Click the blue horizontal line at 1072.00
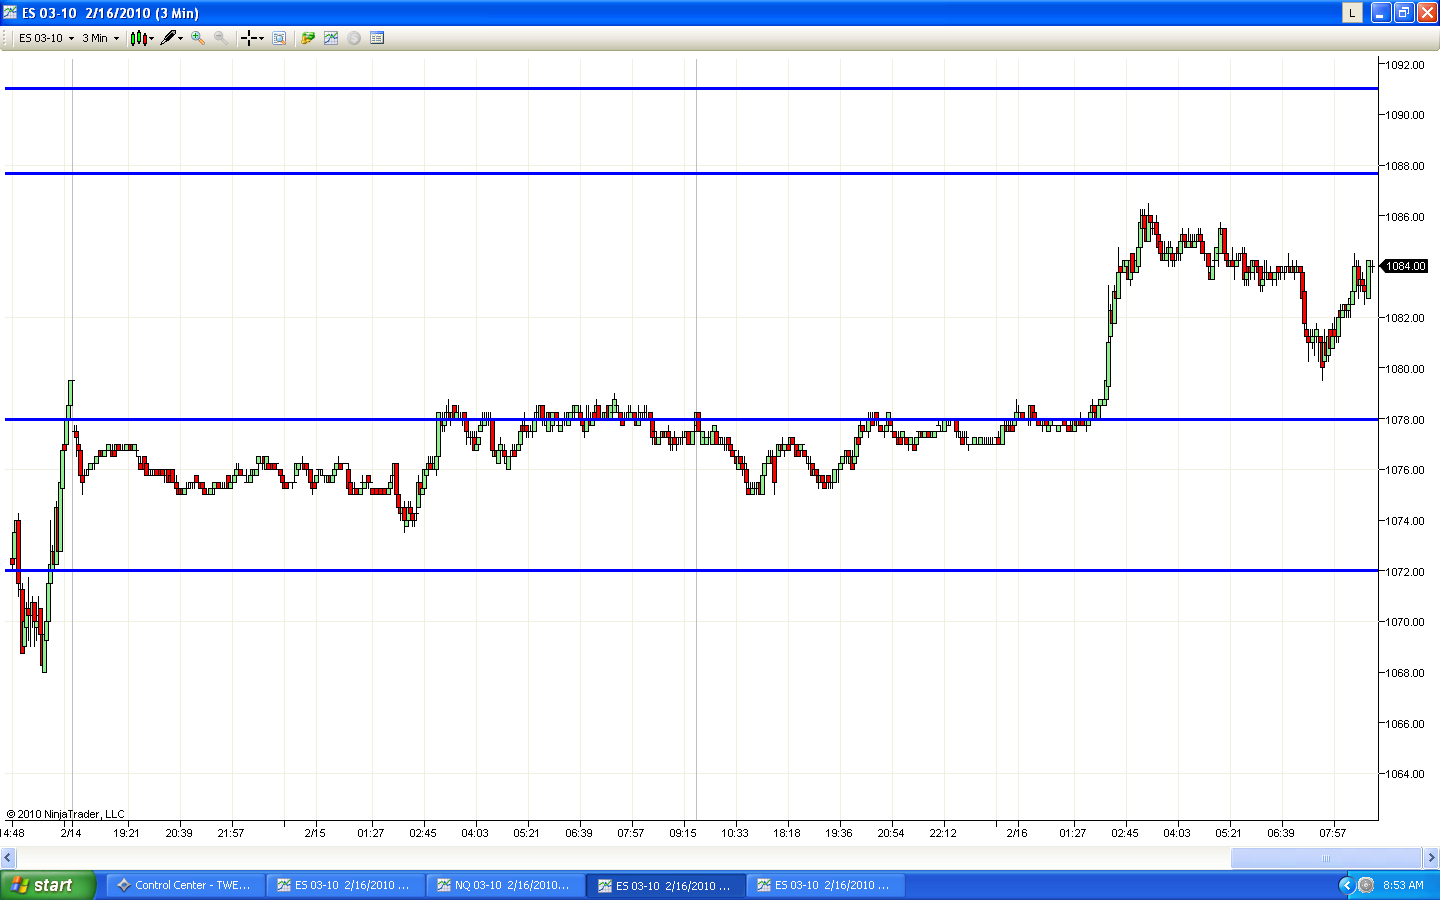The image size is (1440, 900). 690,570
